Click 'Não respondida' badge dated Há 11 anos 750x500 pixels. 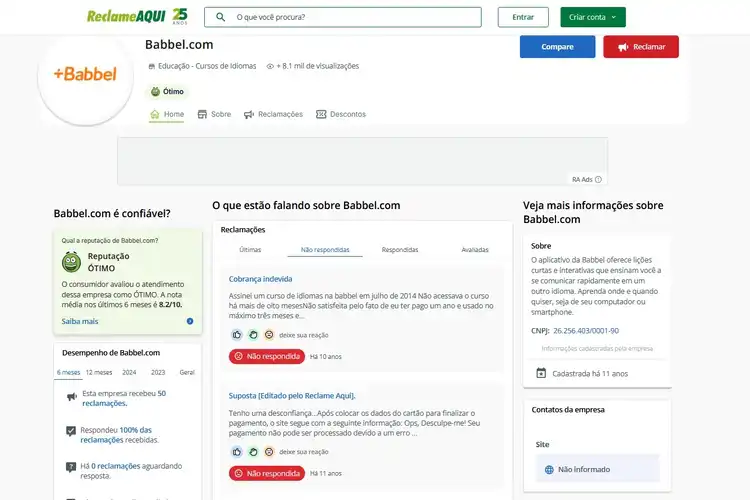point(267,473)
